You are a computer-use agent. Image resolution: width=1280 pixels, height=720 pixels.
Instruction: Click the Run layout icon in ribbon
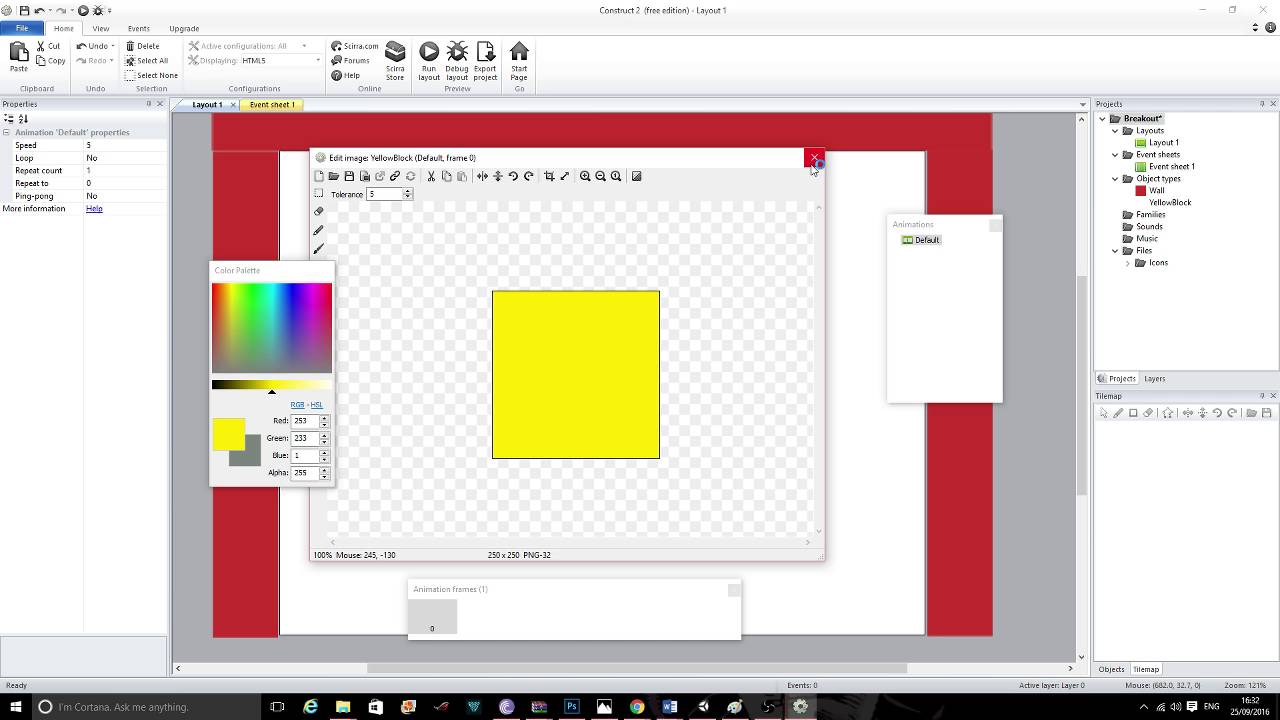point(429,52)
